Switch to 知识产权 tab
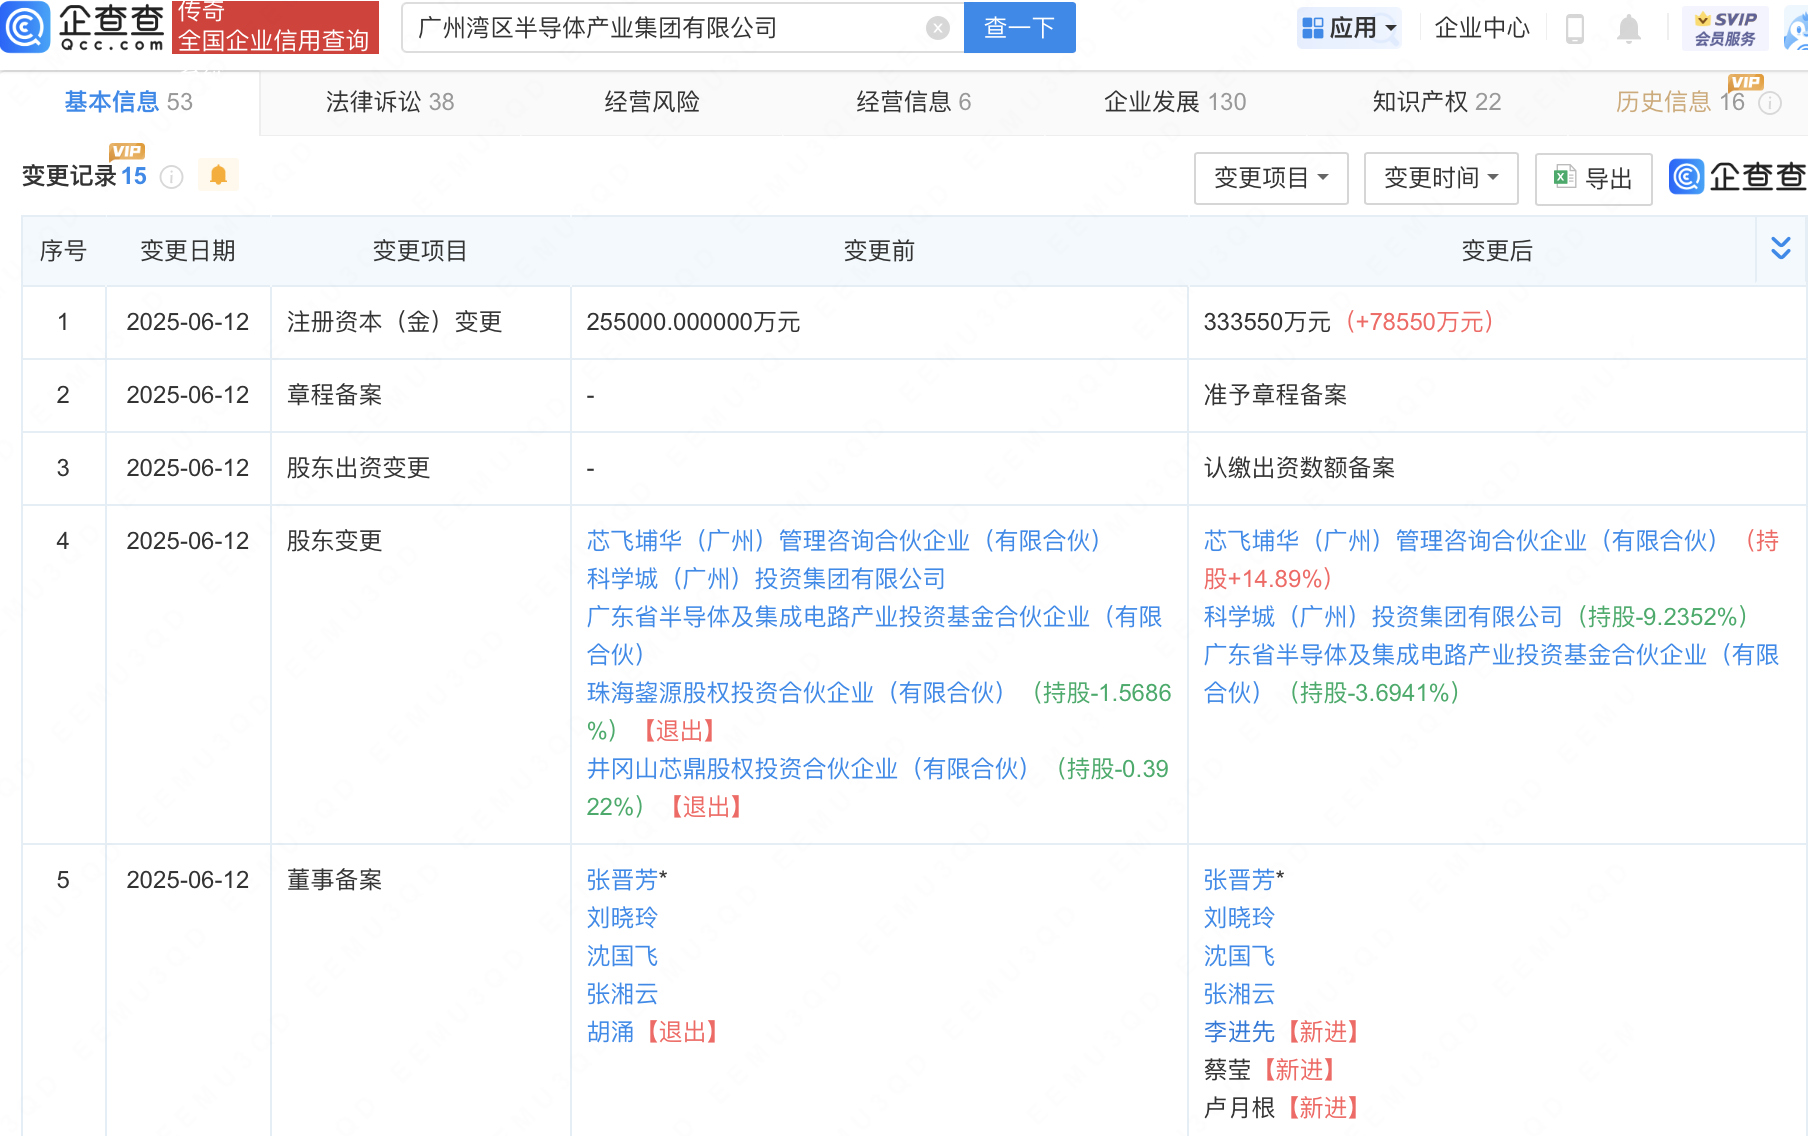This screenshot has width=1808, height=1136. tap(1437, 102)
